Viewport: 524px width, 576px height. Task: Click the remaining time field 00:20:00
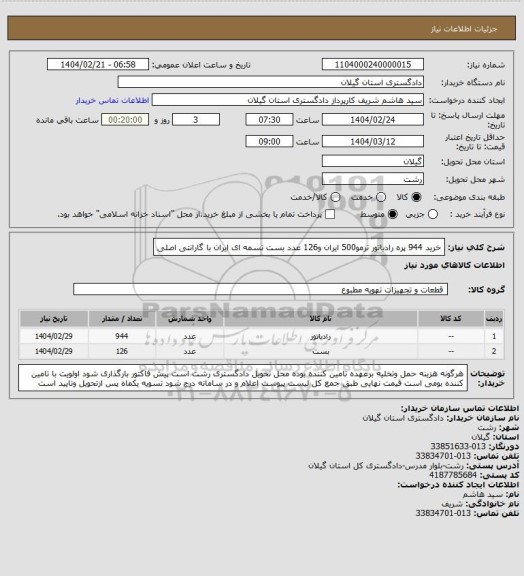point(125,120)
